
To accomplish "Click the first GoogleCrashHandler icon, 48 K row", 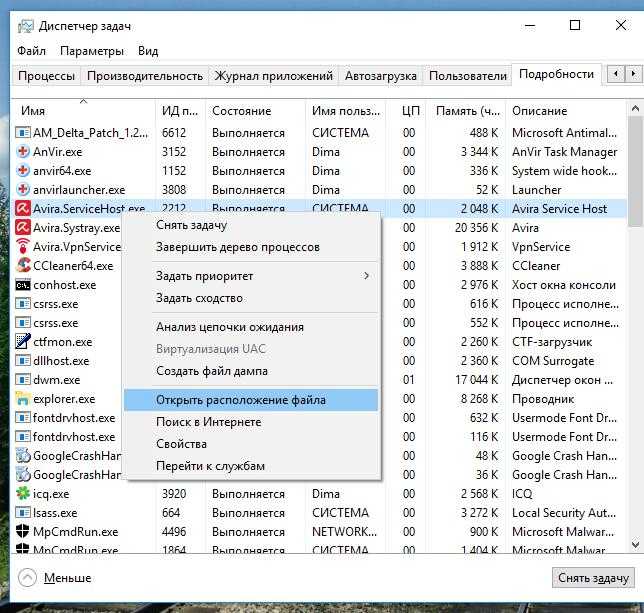I will (x=23, y=455).
